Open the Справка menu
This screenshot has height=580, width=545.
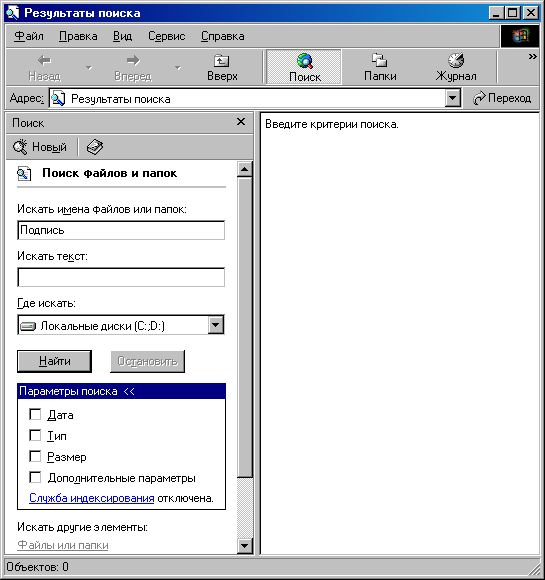(x=222, y=36)
